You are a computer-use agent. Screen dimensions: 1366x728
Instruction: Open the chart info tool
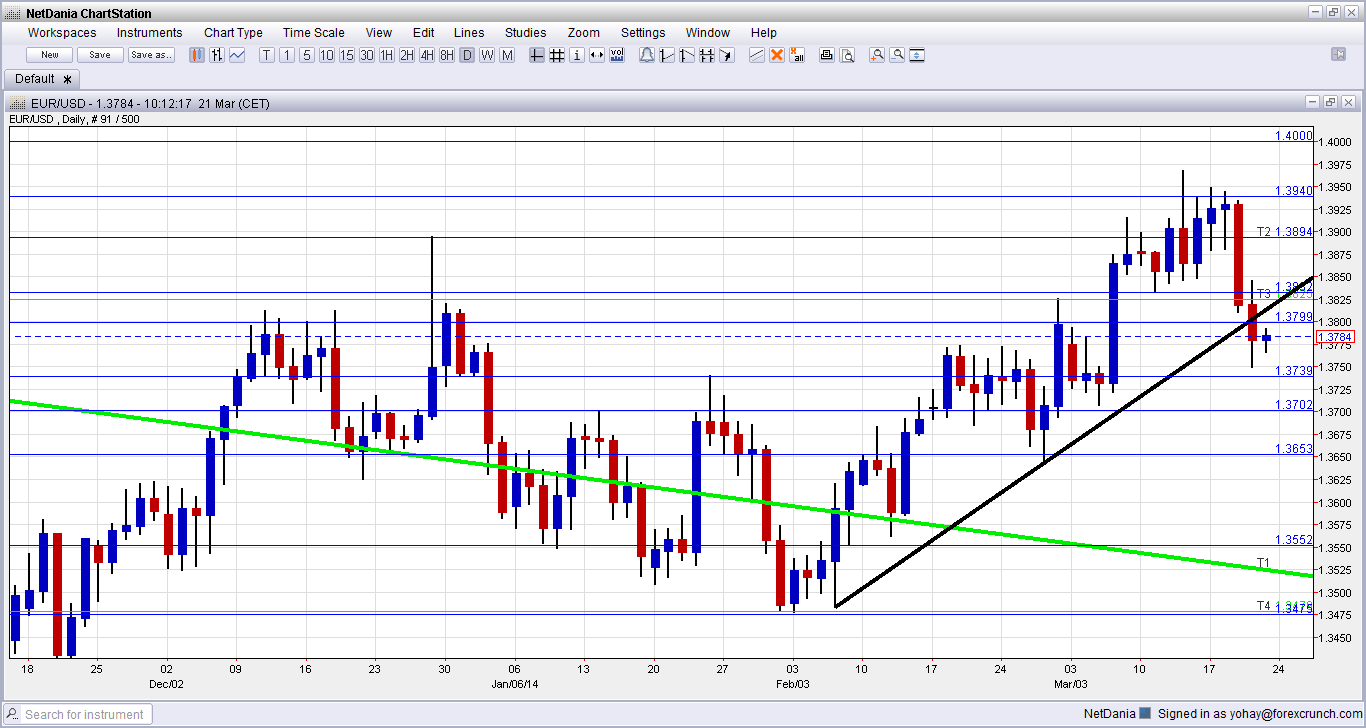(x=577, y=55)
